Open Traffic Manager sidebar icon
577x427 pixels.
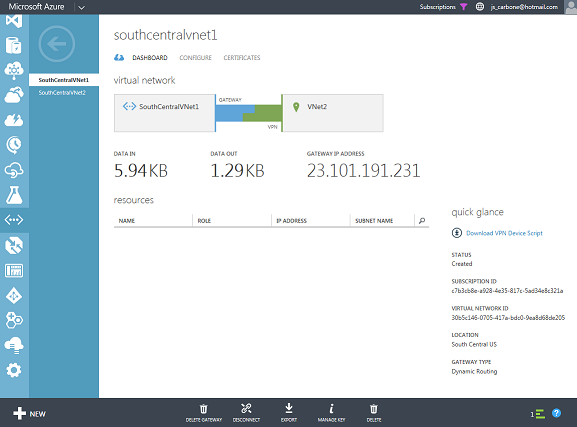point(14,246)
